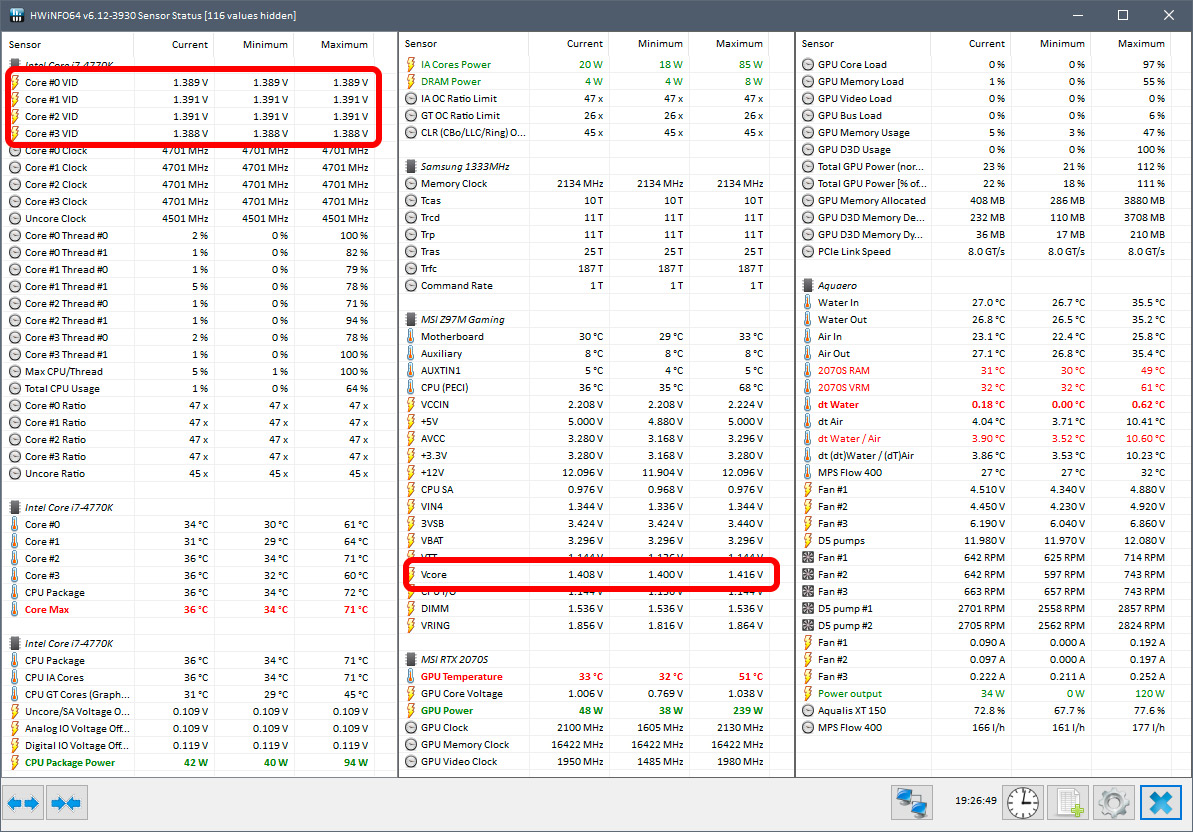Select the Core #2 VID row
The image size is (1193, 832).
pyautogui.click(x=189, y=116)
